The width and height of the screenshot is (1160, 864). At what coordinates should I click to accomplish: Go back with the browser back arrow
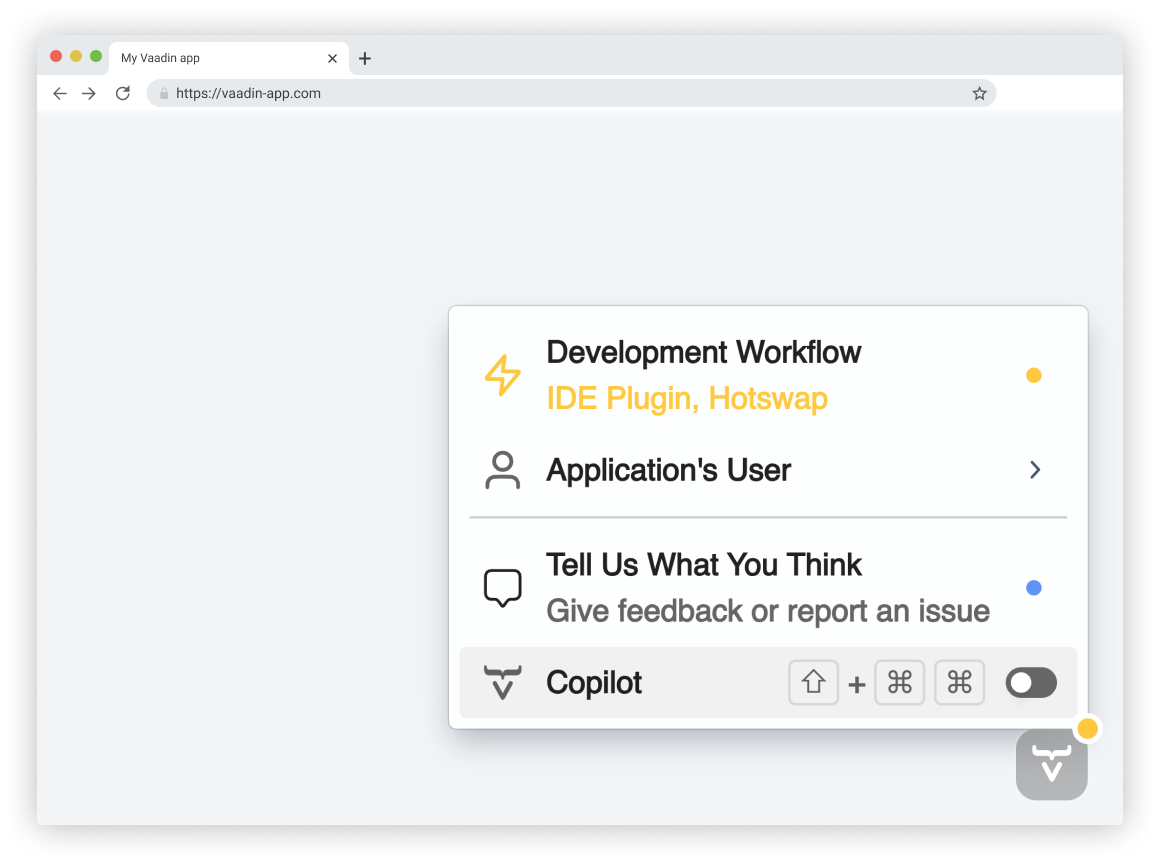60,93
